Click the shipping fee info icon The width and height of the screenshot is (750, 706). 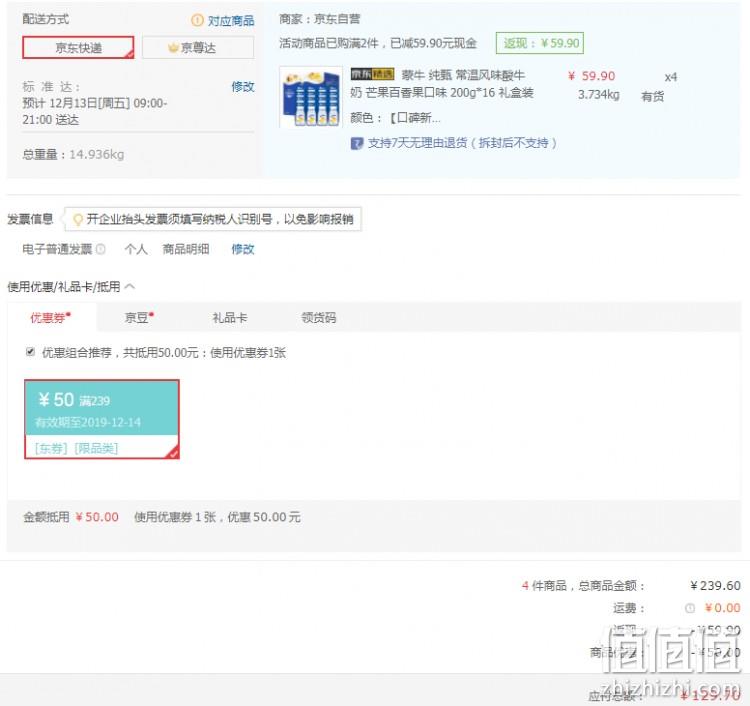click(690, 608)
